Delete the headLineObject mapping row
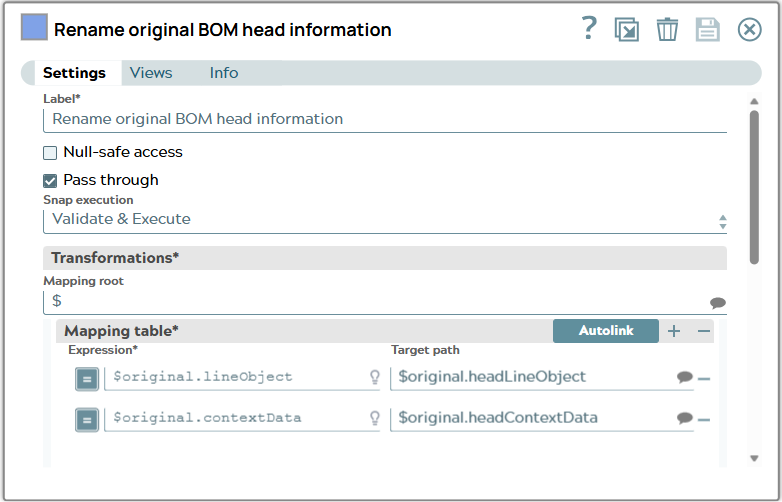The image size is (782, 502). tap(704, 379)
